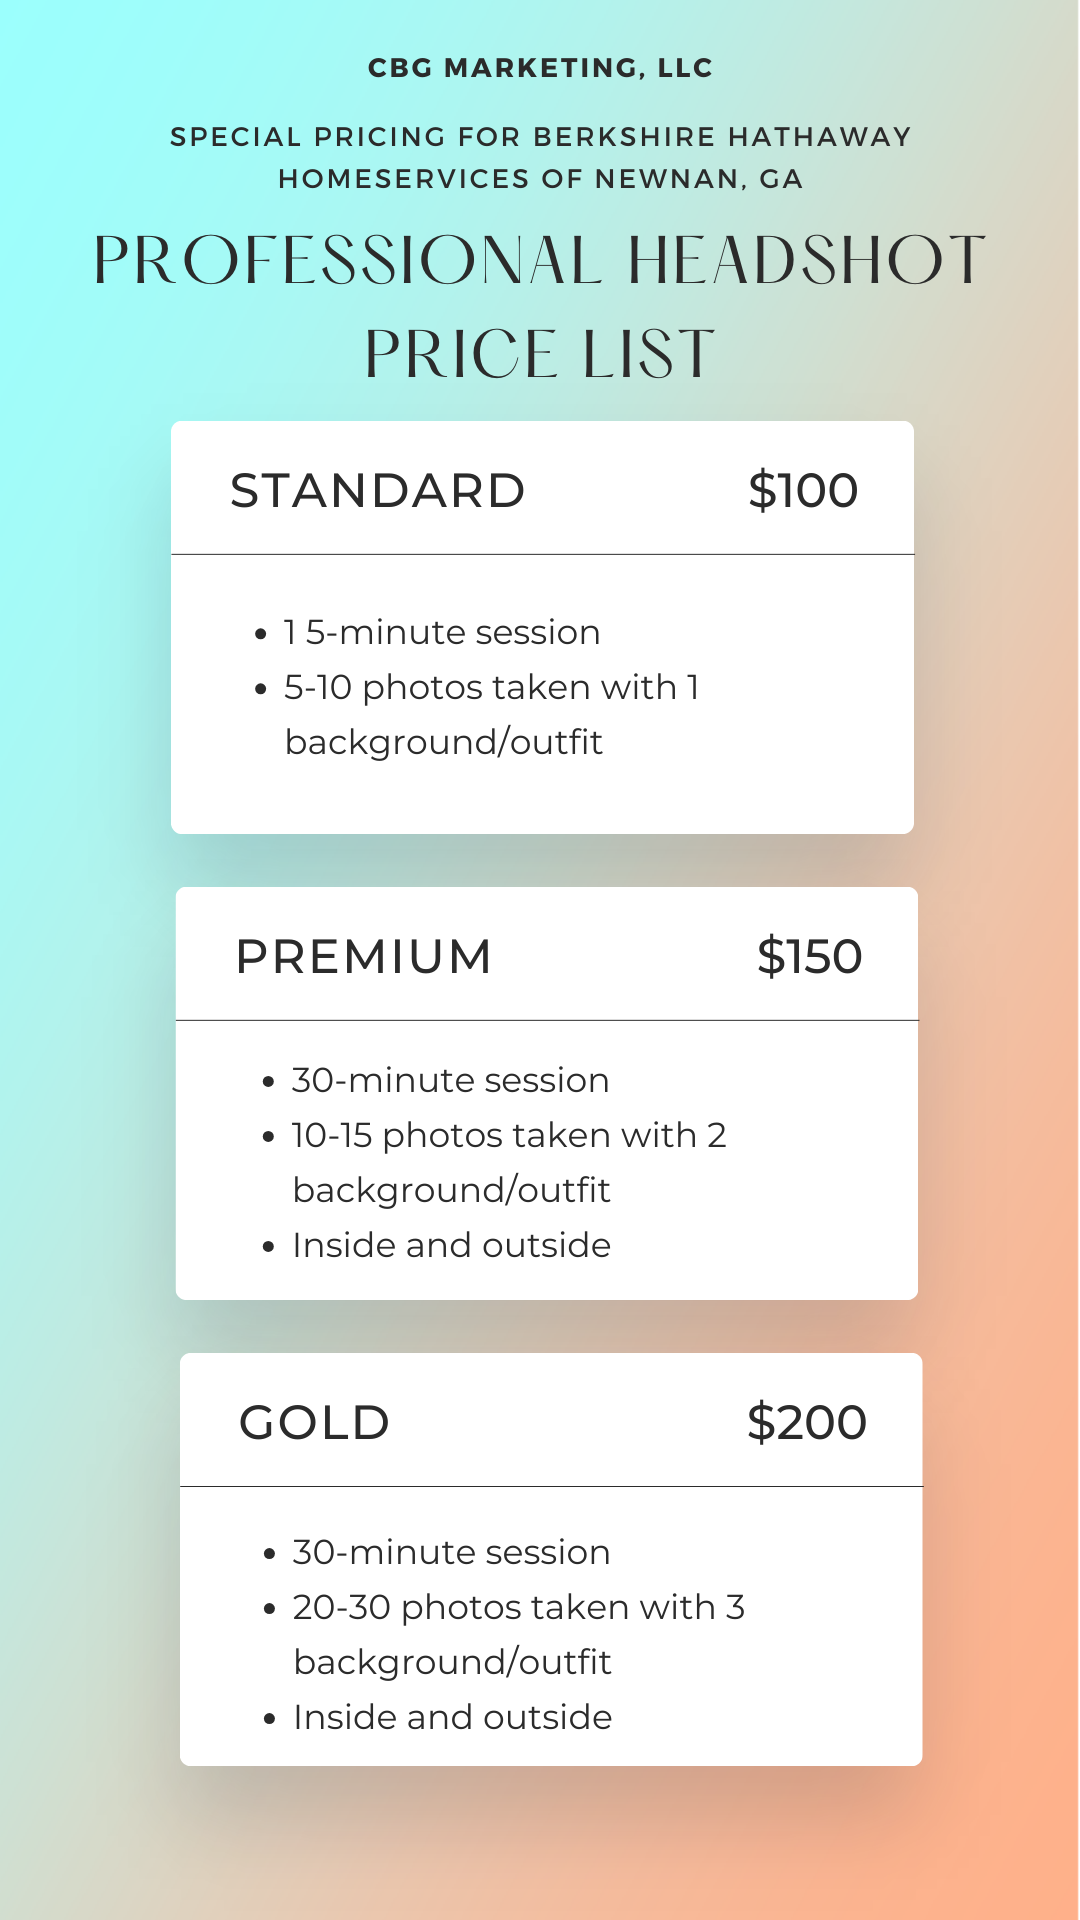The width and height of the screenshot is (1080, 1920).
Task: Click background/outfit text in the Standard card
Action: coord(444,743)
